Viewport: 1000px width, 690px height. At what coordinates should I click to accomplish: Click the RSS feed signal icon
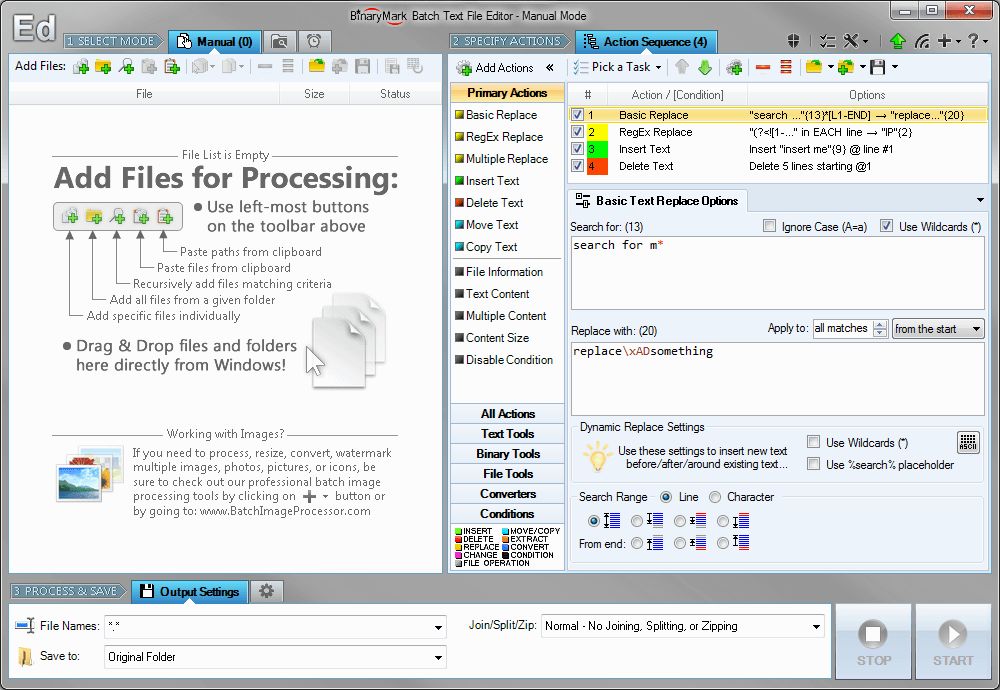(x=922, y=41)
